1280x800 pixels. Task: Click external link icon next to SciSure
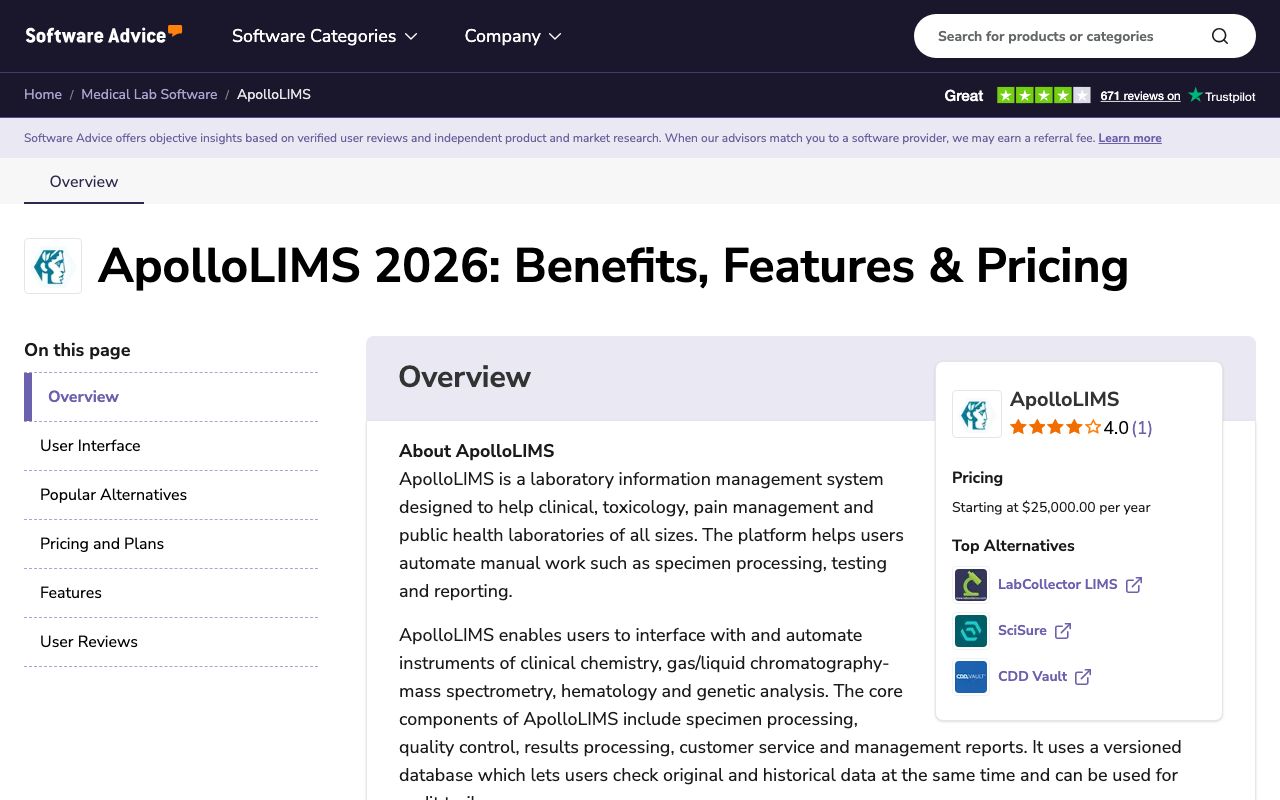(x=1063, y=631)
